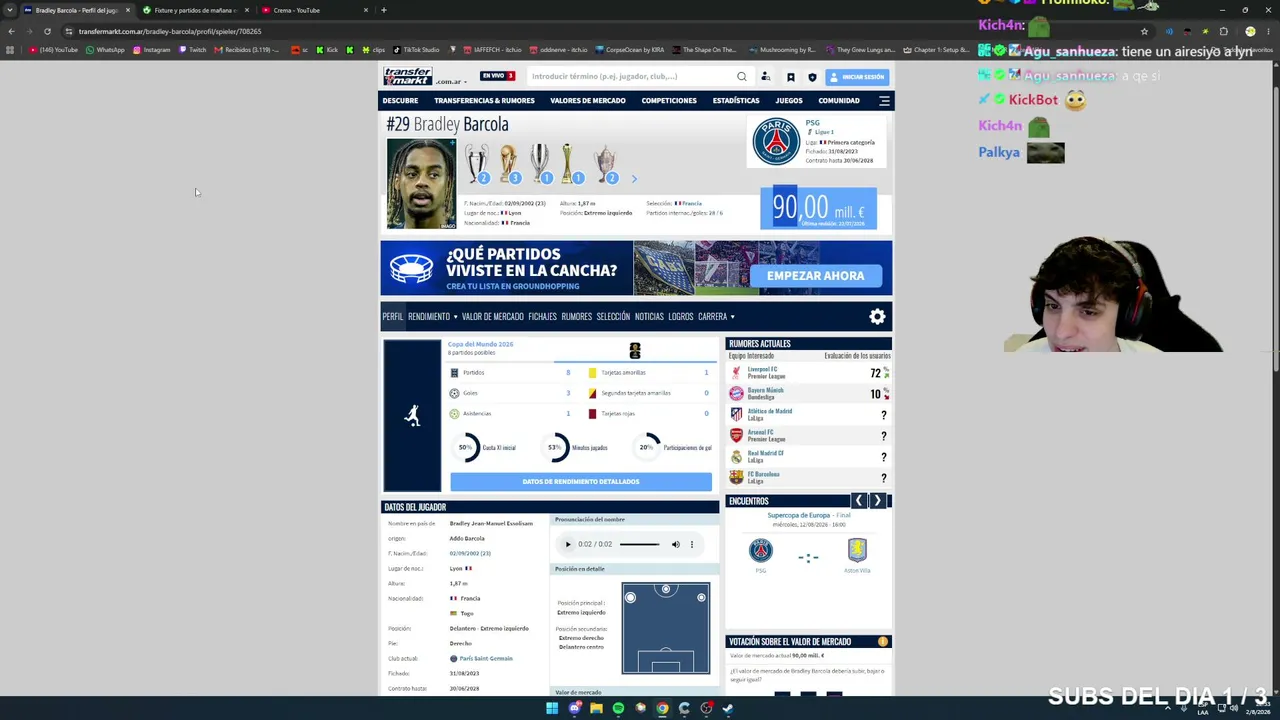
Task: Switch to the Valor de Mercado tab
Action: 493,317
